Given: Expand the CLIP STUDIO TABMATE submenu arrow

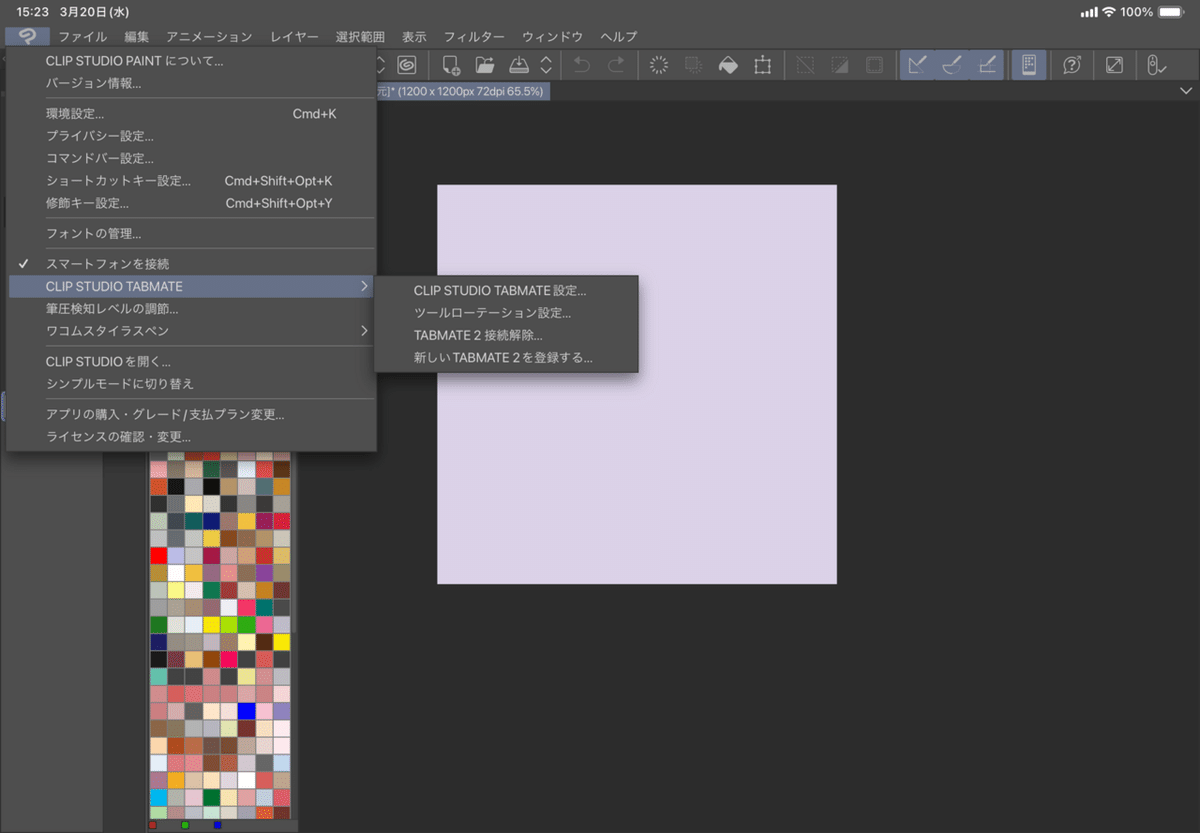Looking at the screenshot, I should click(x=363, y=287).
